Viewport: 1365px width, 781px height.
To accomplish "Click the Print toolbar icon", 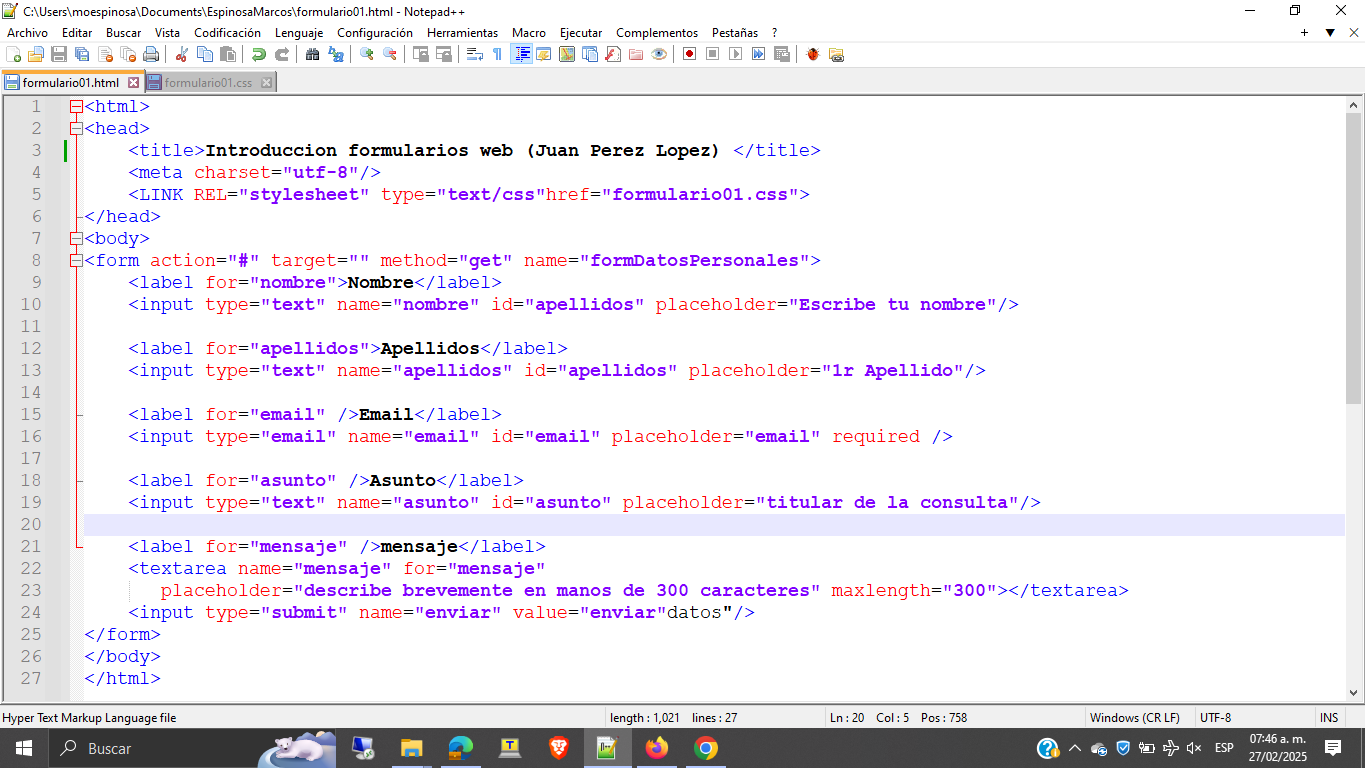I will 151,55.
